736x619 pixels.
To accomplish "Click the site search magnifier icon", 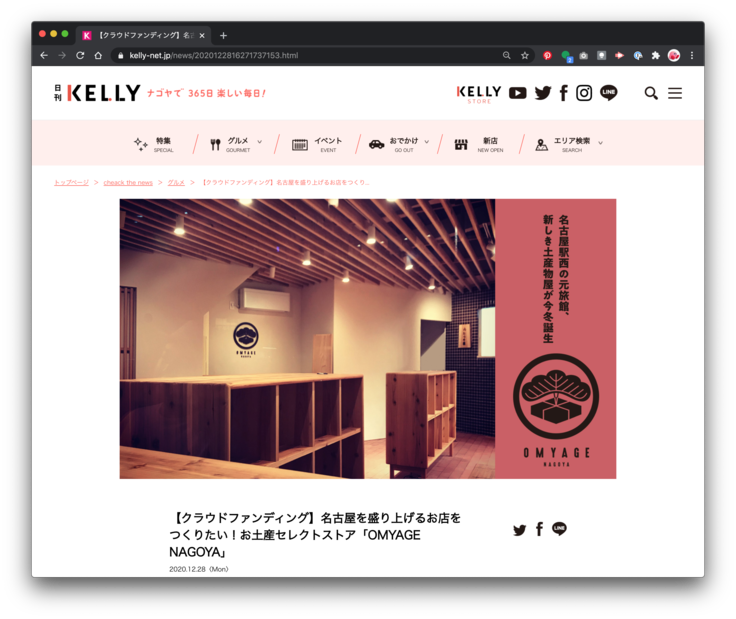I will 651,93.
